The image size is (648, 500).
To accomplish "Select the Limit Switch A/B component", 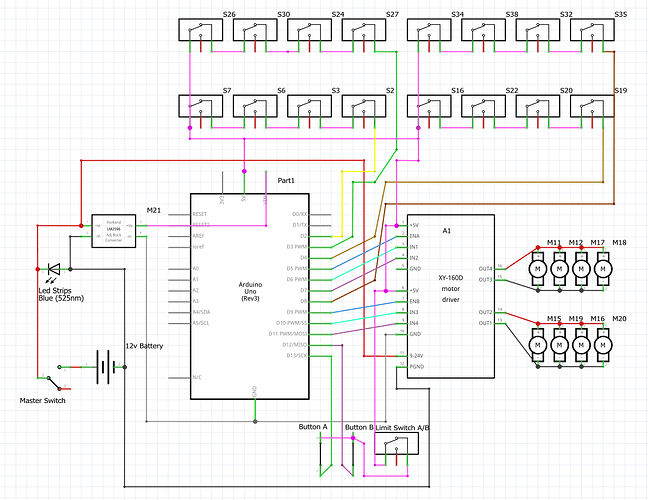I will tap(396, 443).
